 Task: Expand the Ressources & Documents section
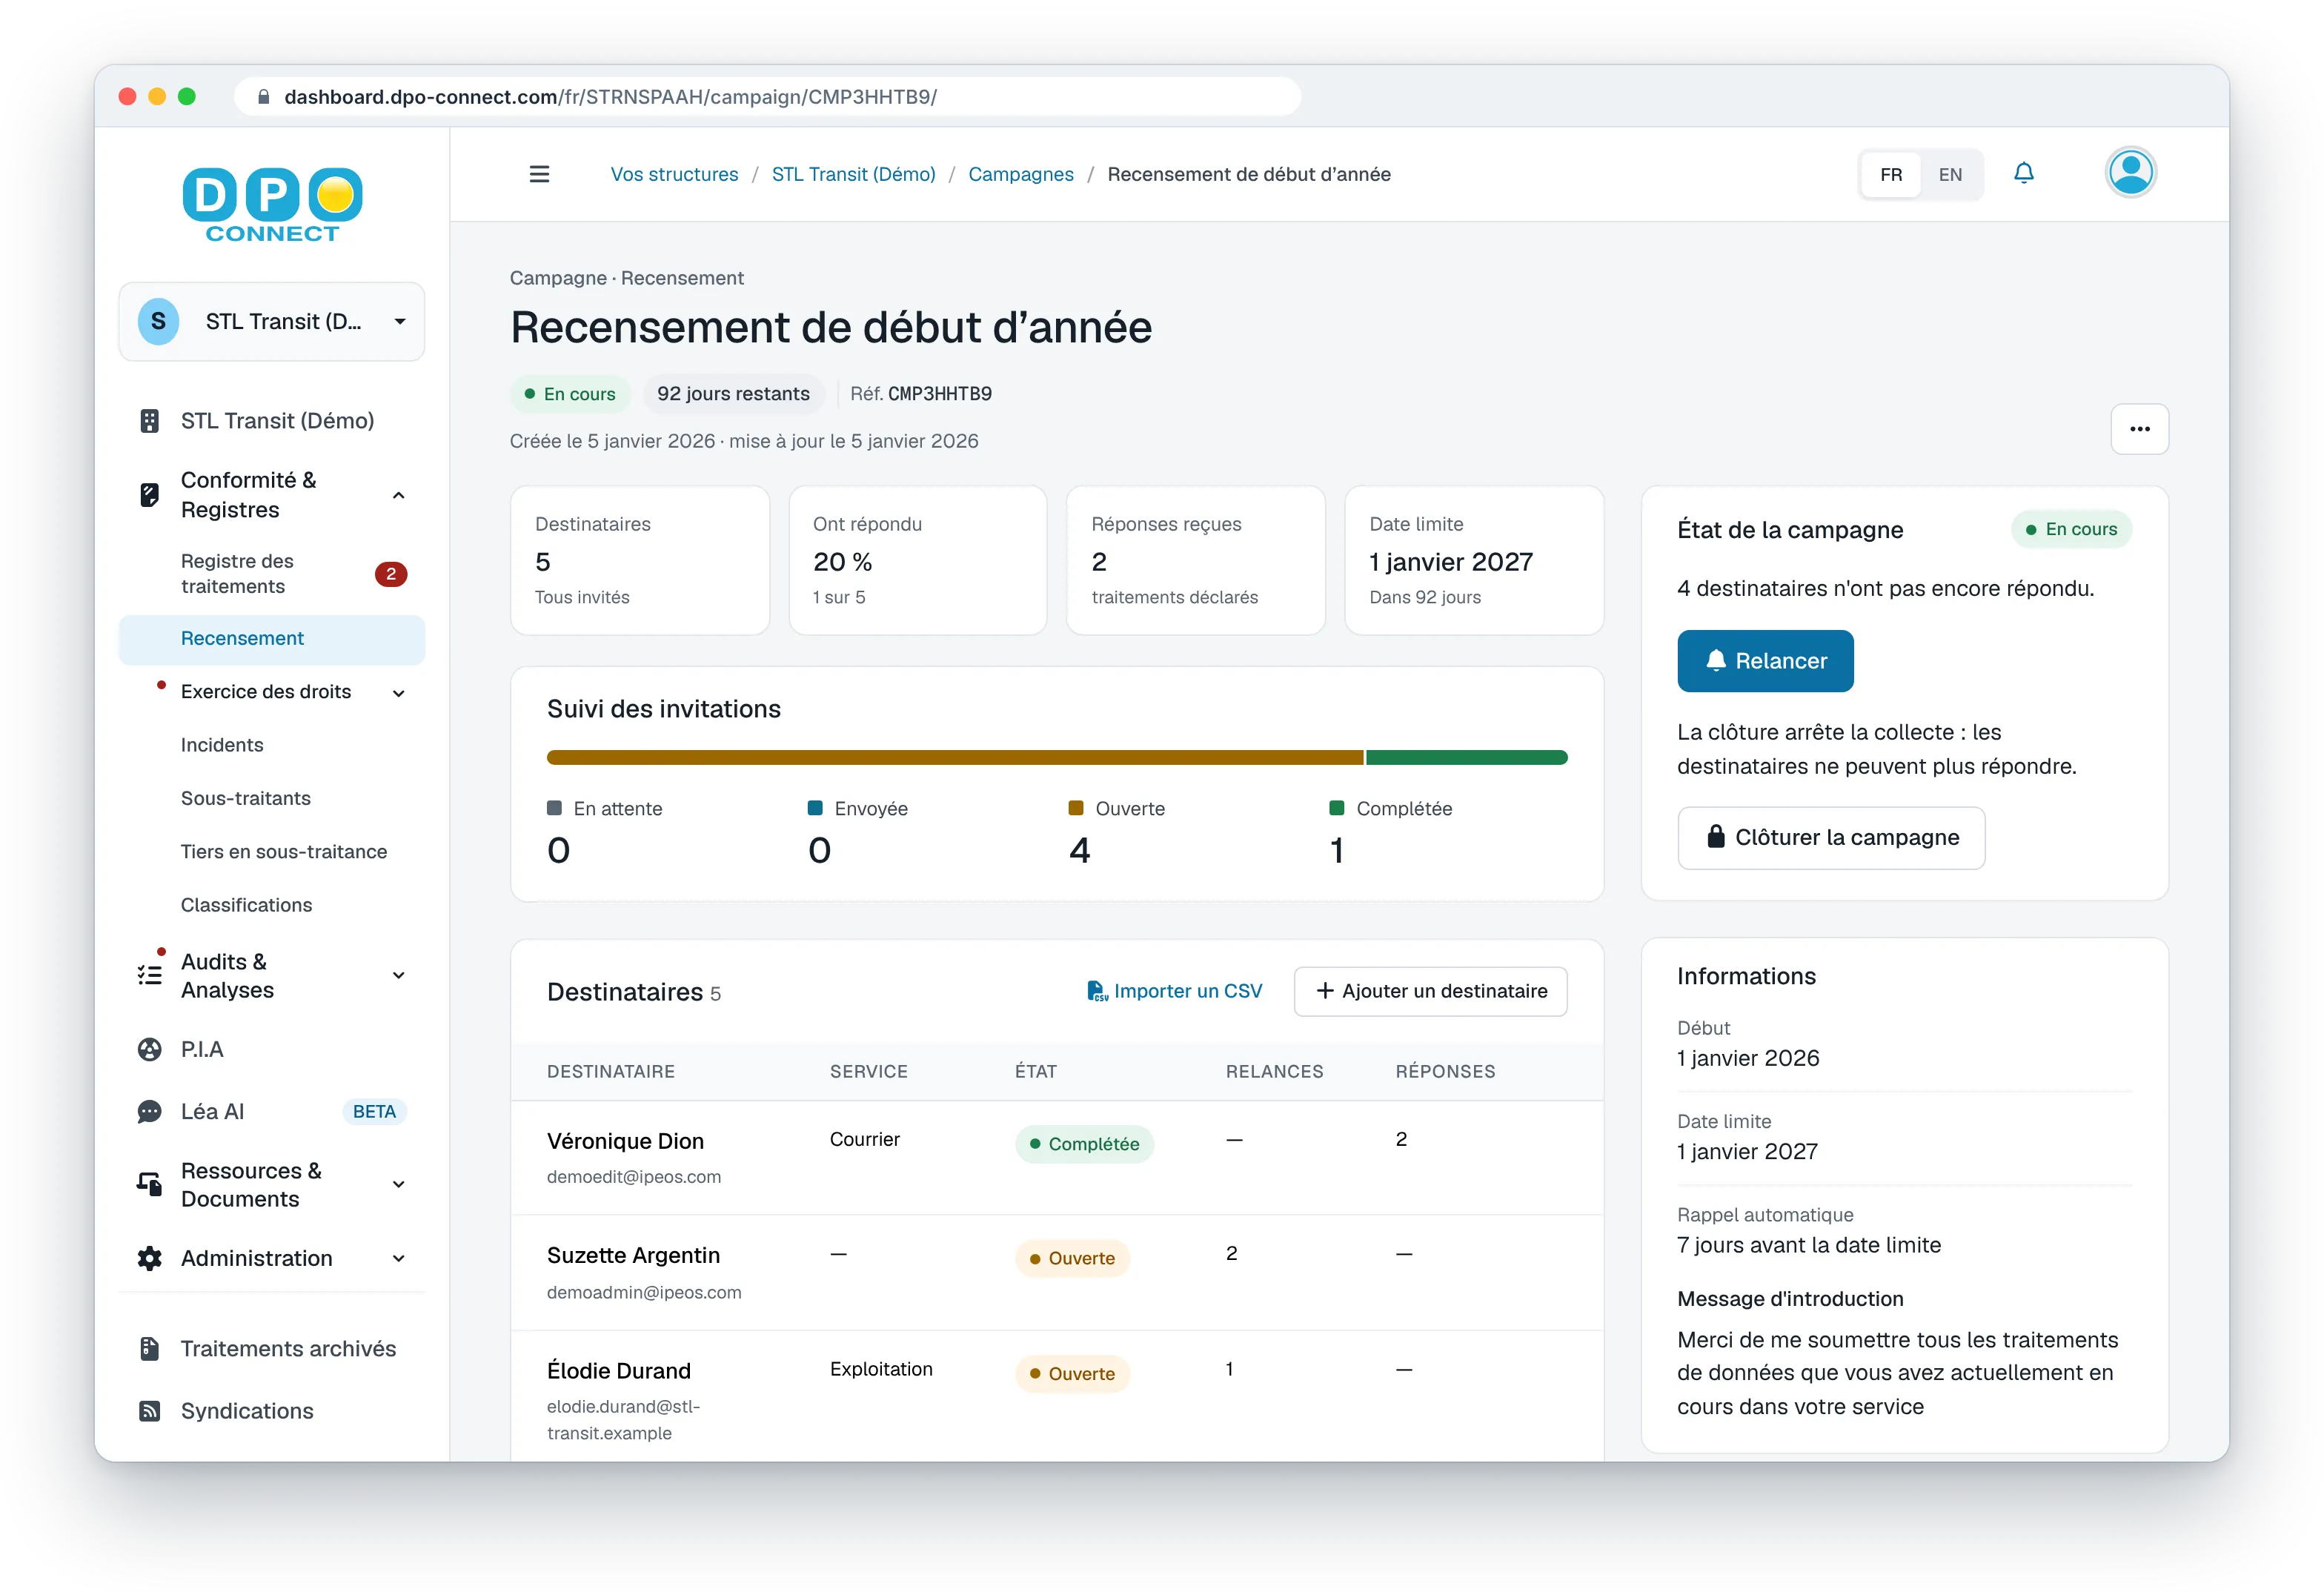(x=399, y=1184)
